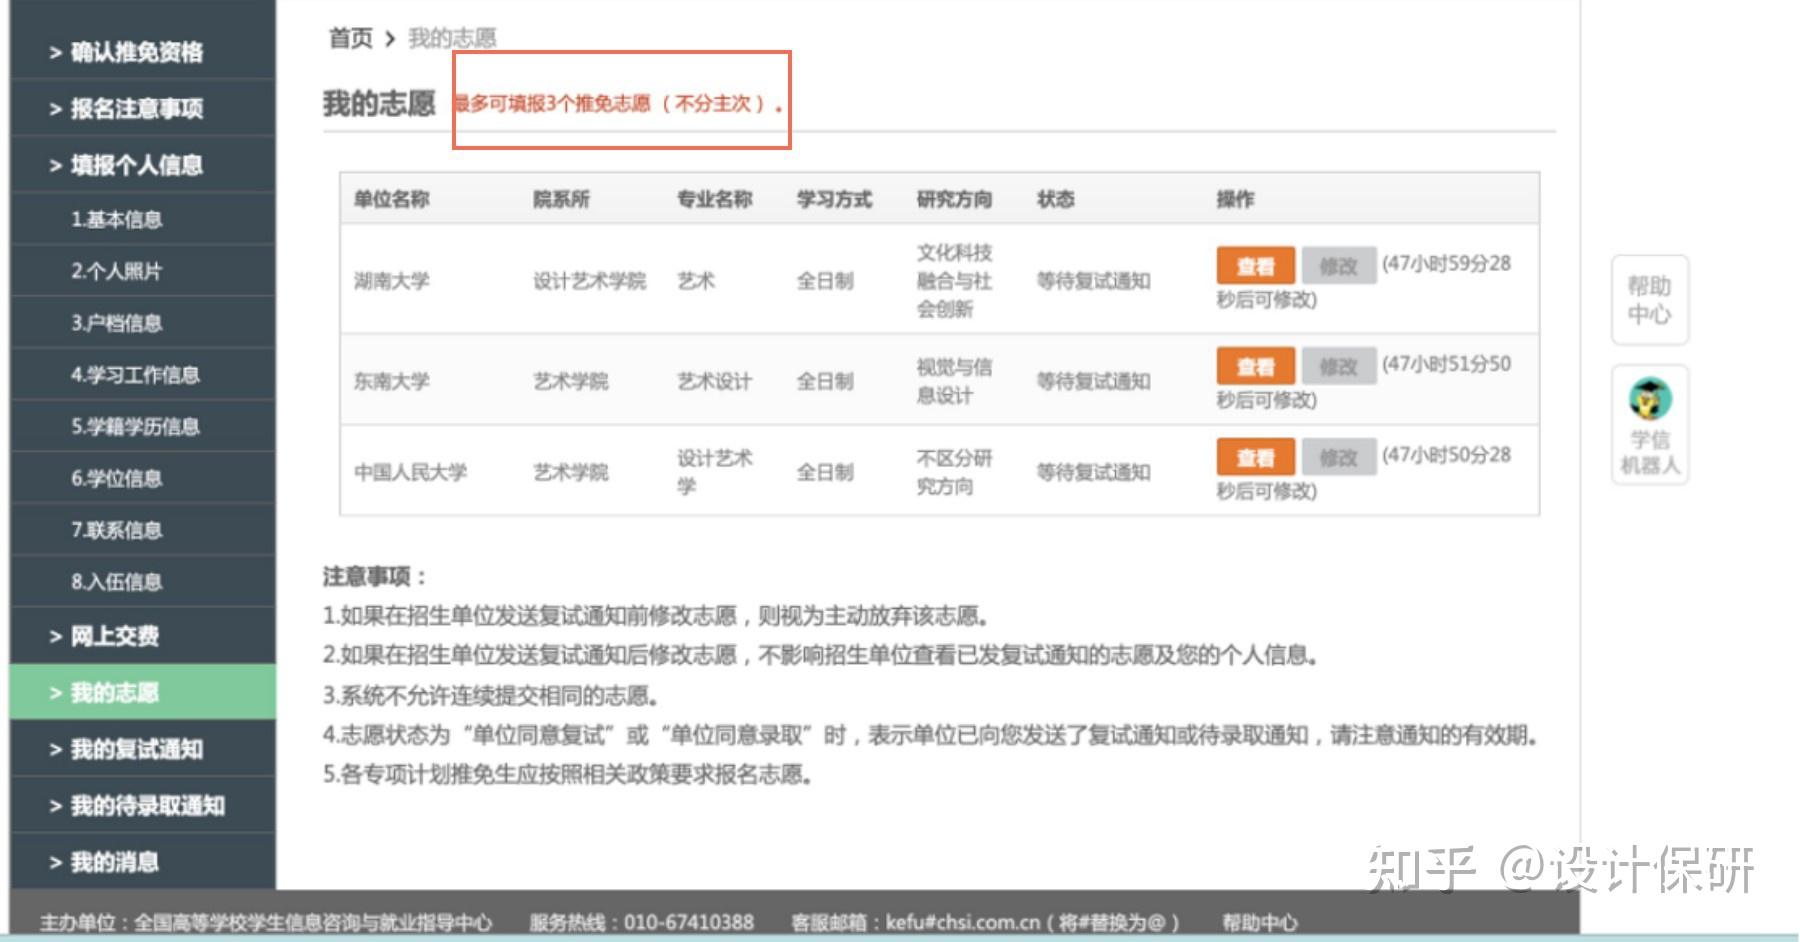Click 院系所 column header

[x=561, y=199]
